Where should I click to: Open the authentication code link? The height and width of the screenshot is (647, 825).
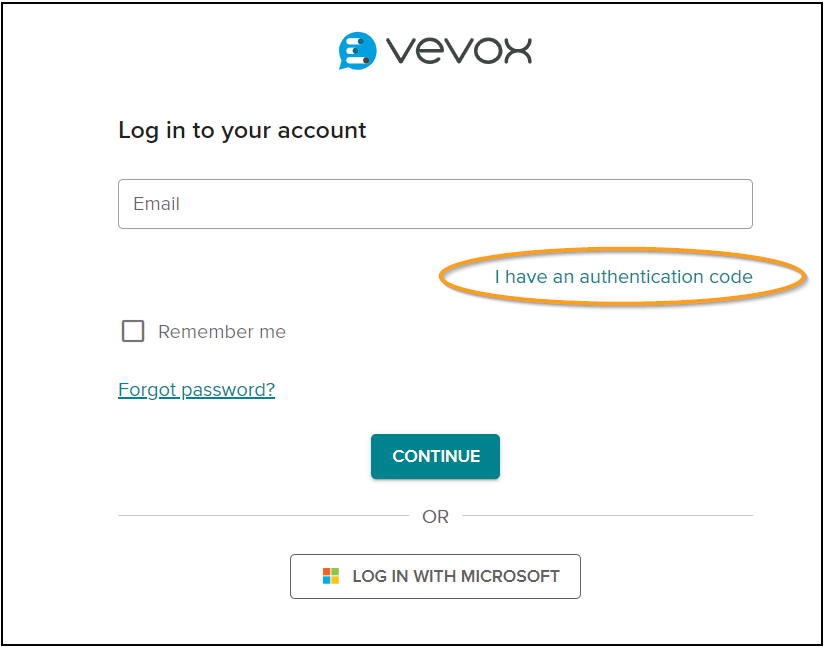(x=623, y=277)
